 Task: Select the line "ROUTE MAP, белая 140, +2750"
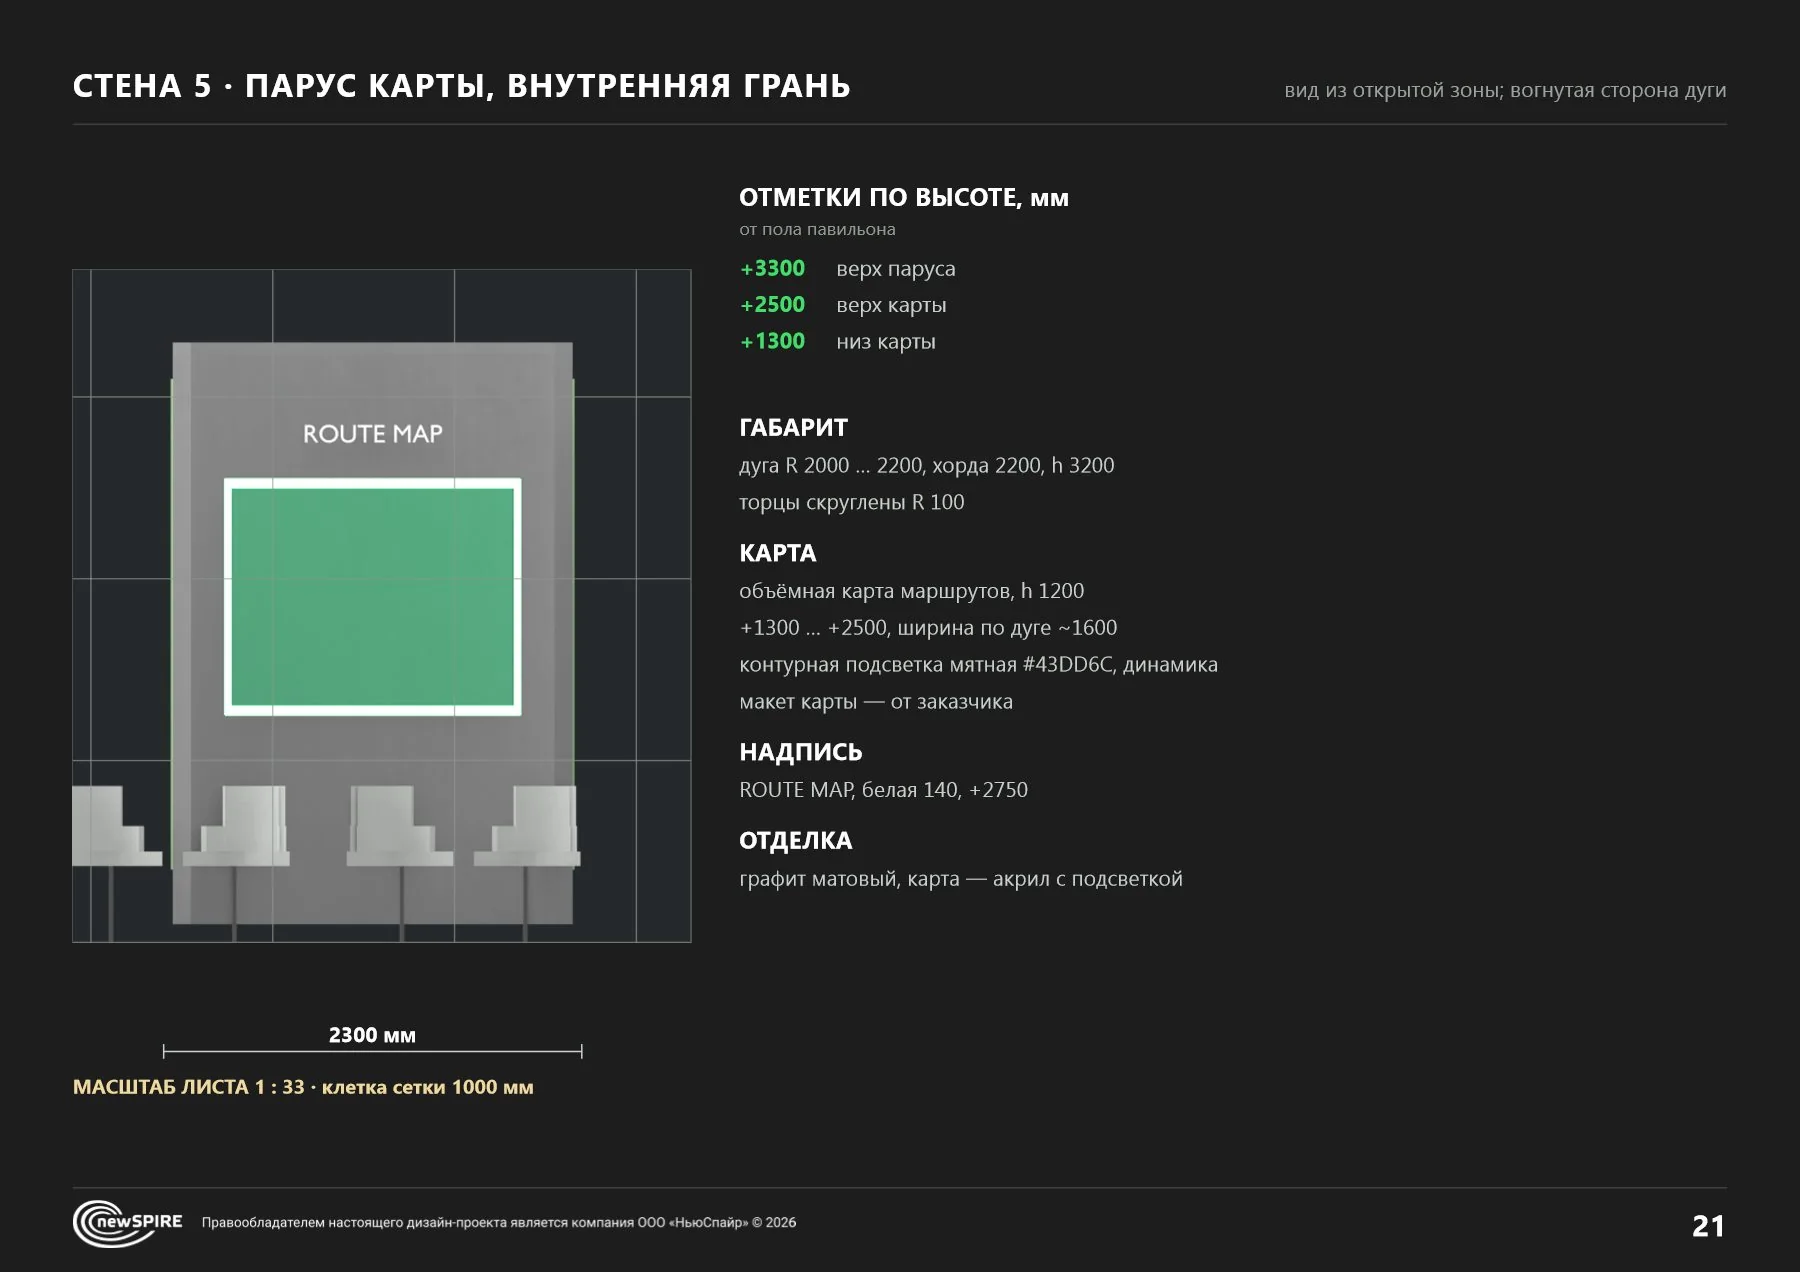tap(884, 790)
